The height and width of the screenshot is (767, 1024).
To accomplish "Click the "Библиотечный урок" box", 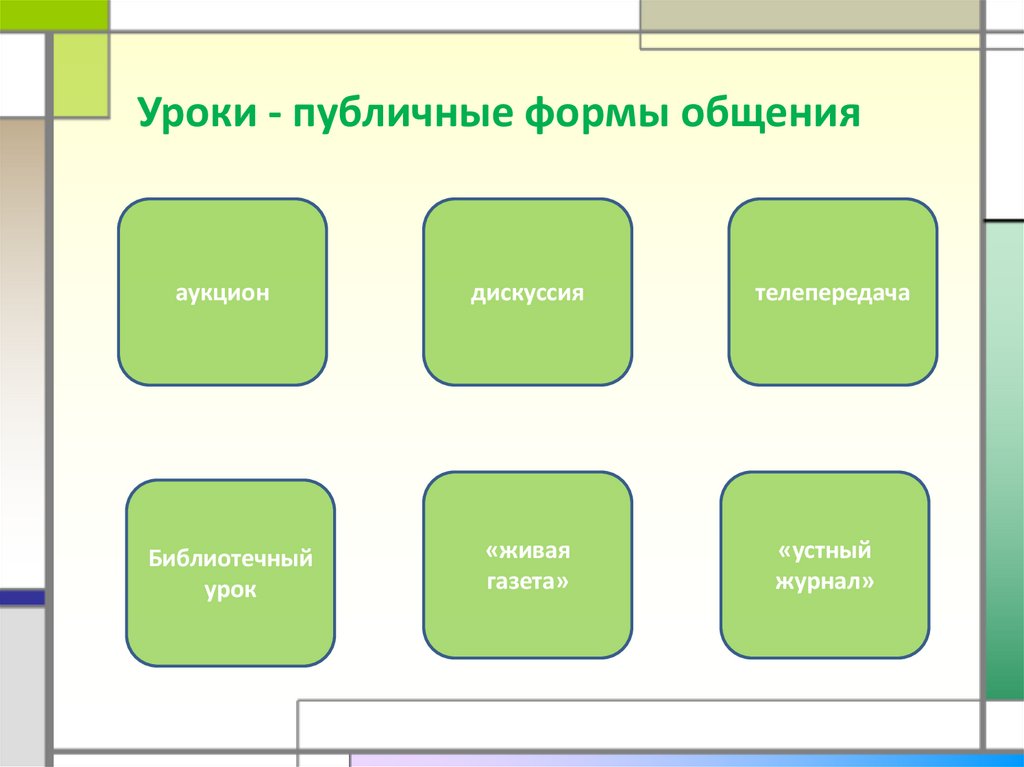I will [x=231, y=573].
